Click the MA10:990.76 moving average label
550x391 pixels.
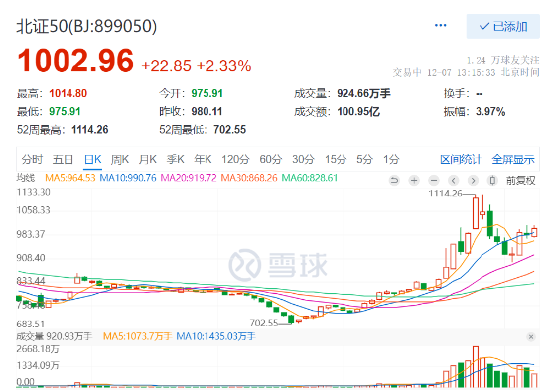click(128, 178)
